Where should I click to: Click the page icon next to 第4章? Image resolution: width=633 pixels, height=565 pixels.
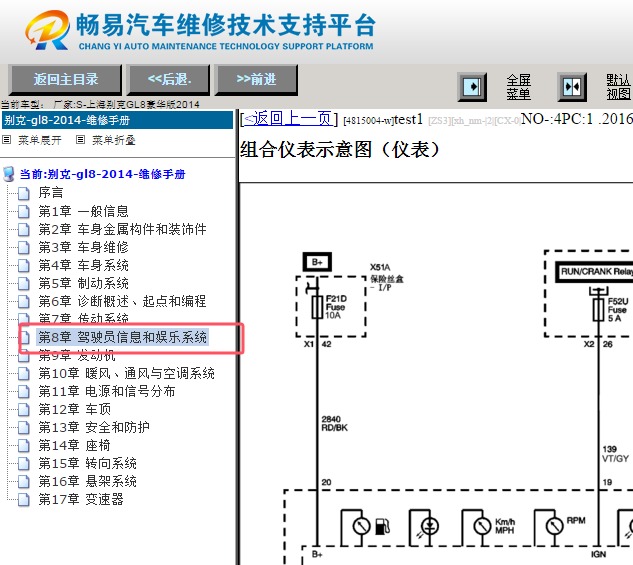click(24, 266)
